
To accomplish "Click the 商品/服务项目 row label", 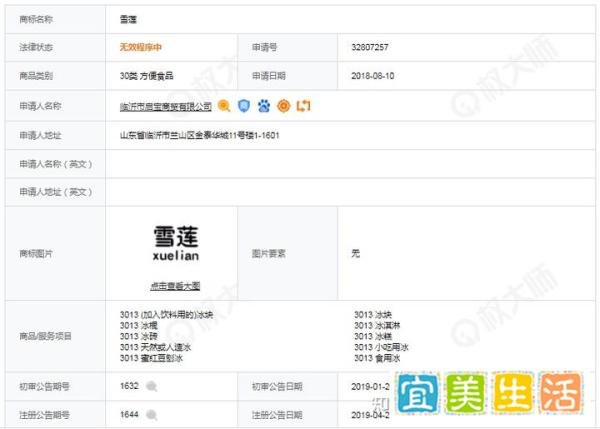I will pyautogui.click(x=45, y=336).
